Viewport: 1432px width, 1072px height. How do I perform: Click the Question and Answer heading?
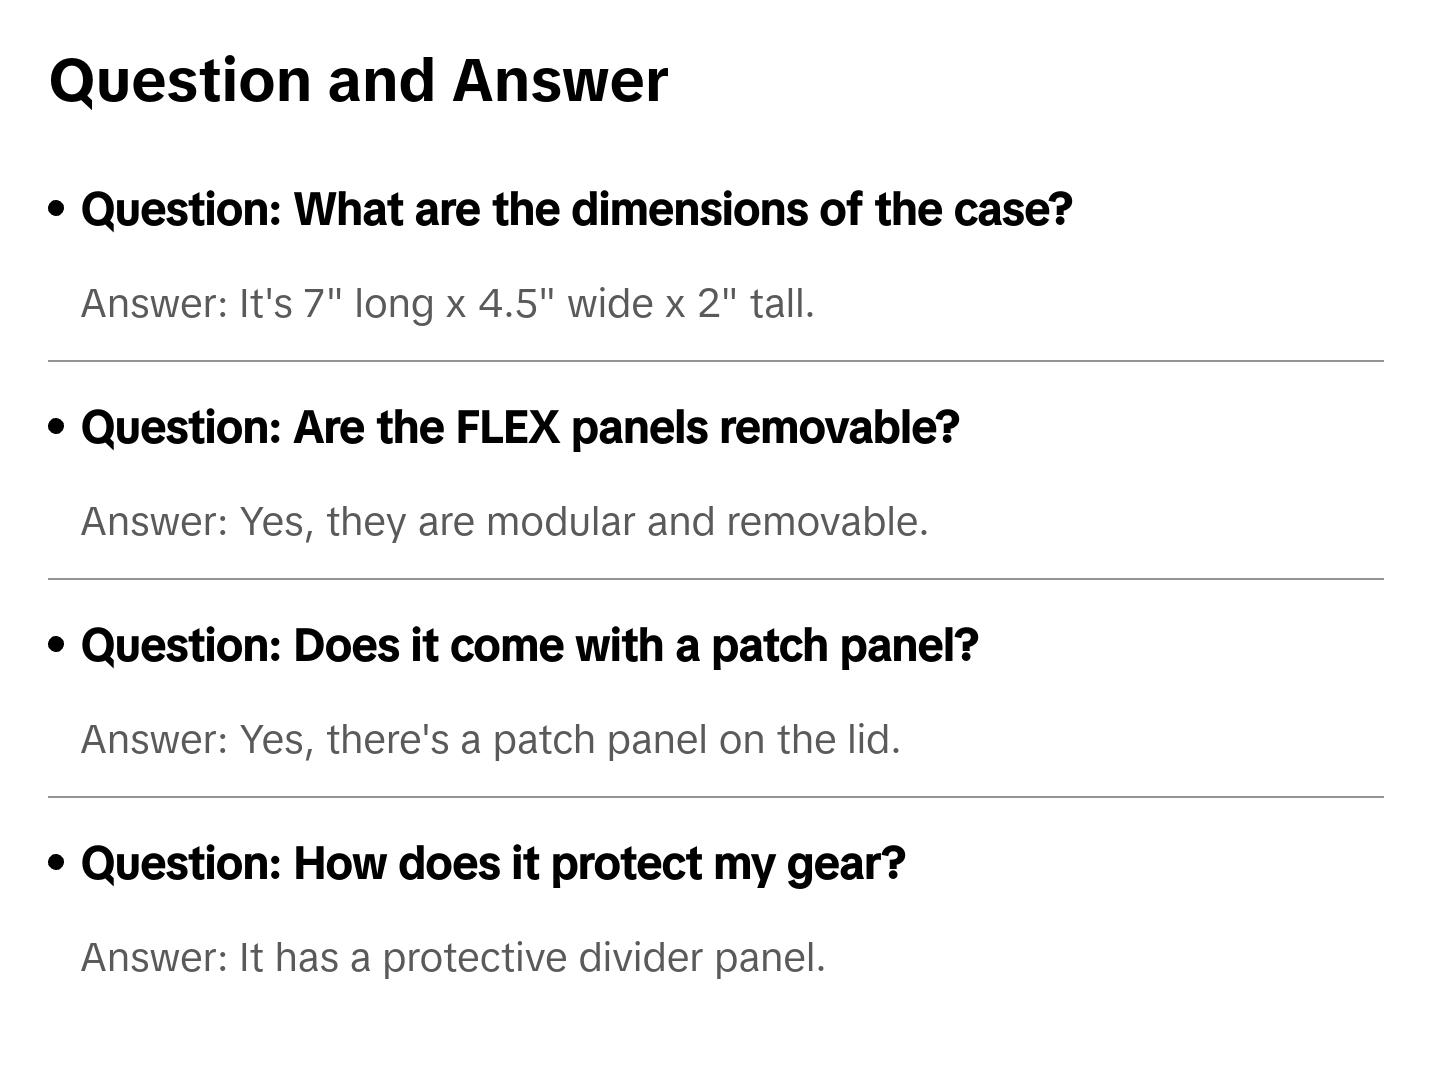pos(358,80)
